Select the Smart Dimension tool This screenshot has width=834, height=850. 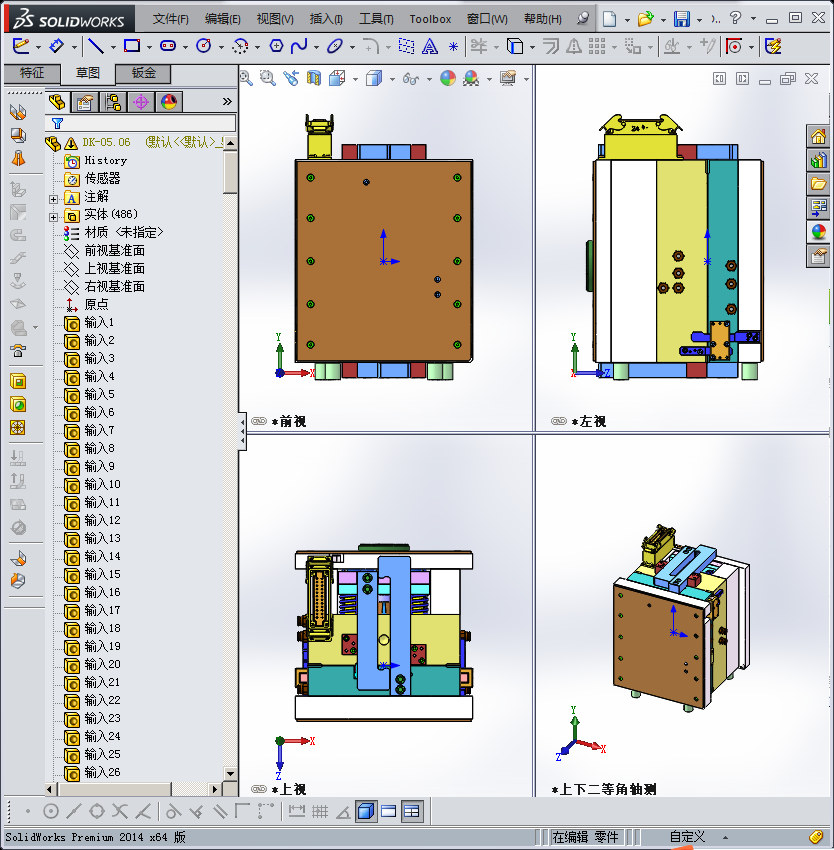56,47
